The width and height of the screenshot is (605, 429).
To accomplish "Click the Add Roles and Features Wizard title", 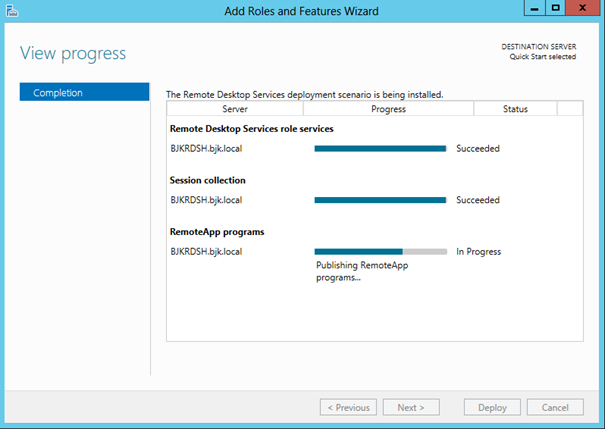I will (301, 11).
